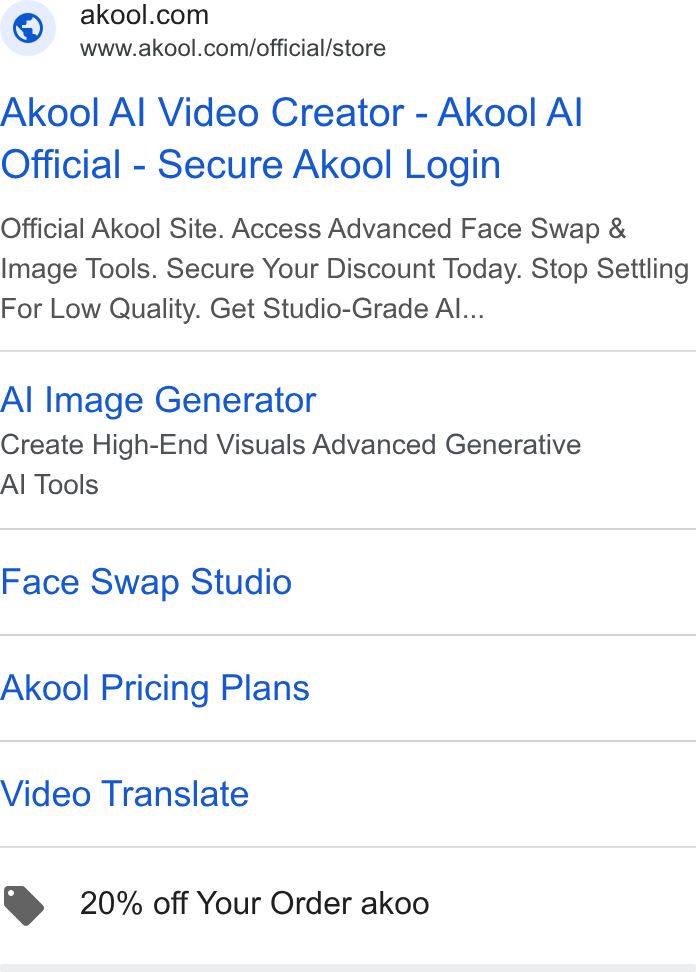Click the truncated 'Get Studio-Grade AI...' text
Screen dimensions: 696x972
[x=347, y=308]
